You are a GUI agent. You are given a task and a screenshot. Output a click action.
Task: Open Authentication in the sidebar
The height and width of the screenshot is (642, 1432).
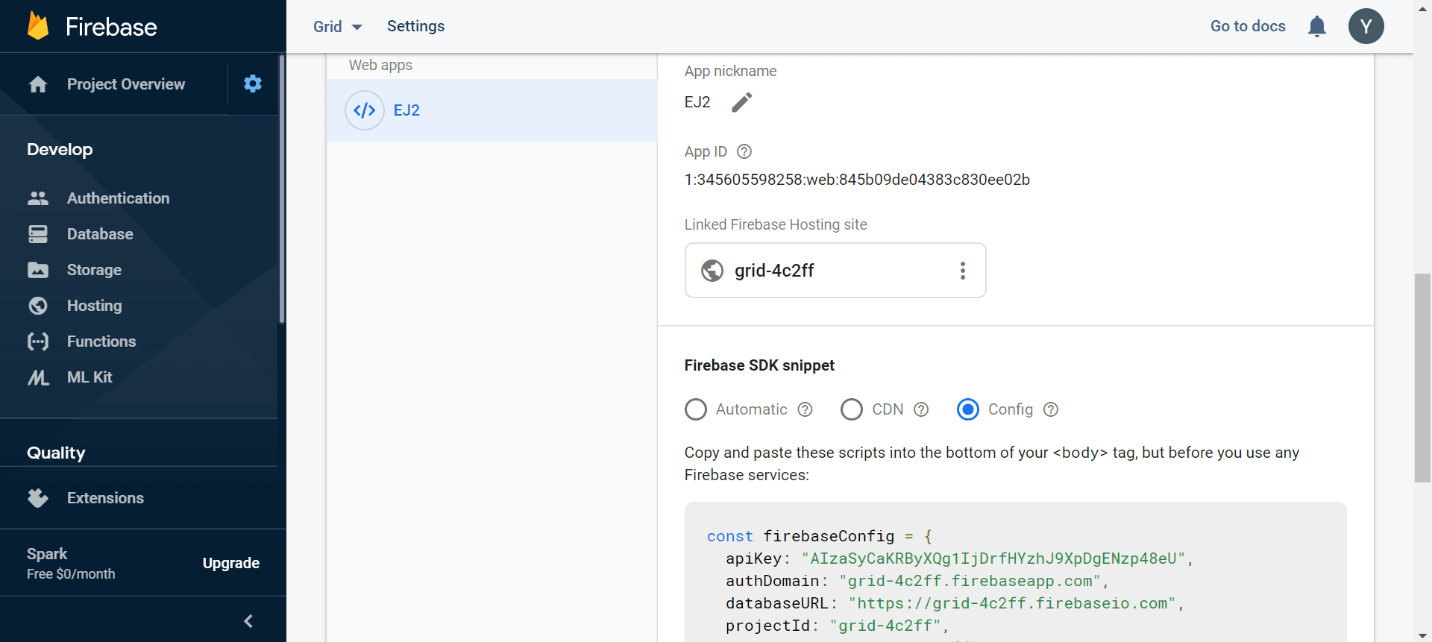(117, 198)
